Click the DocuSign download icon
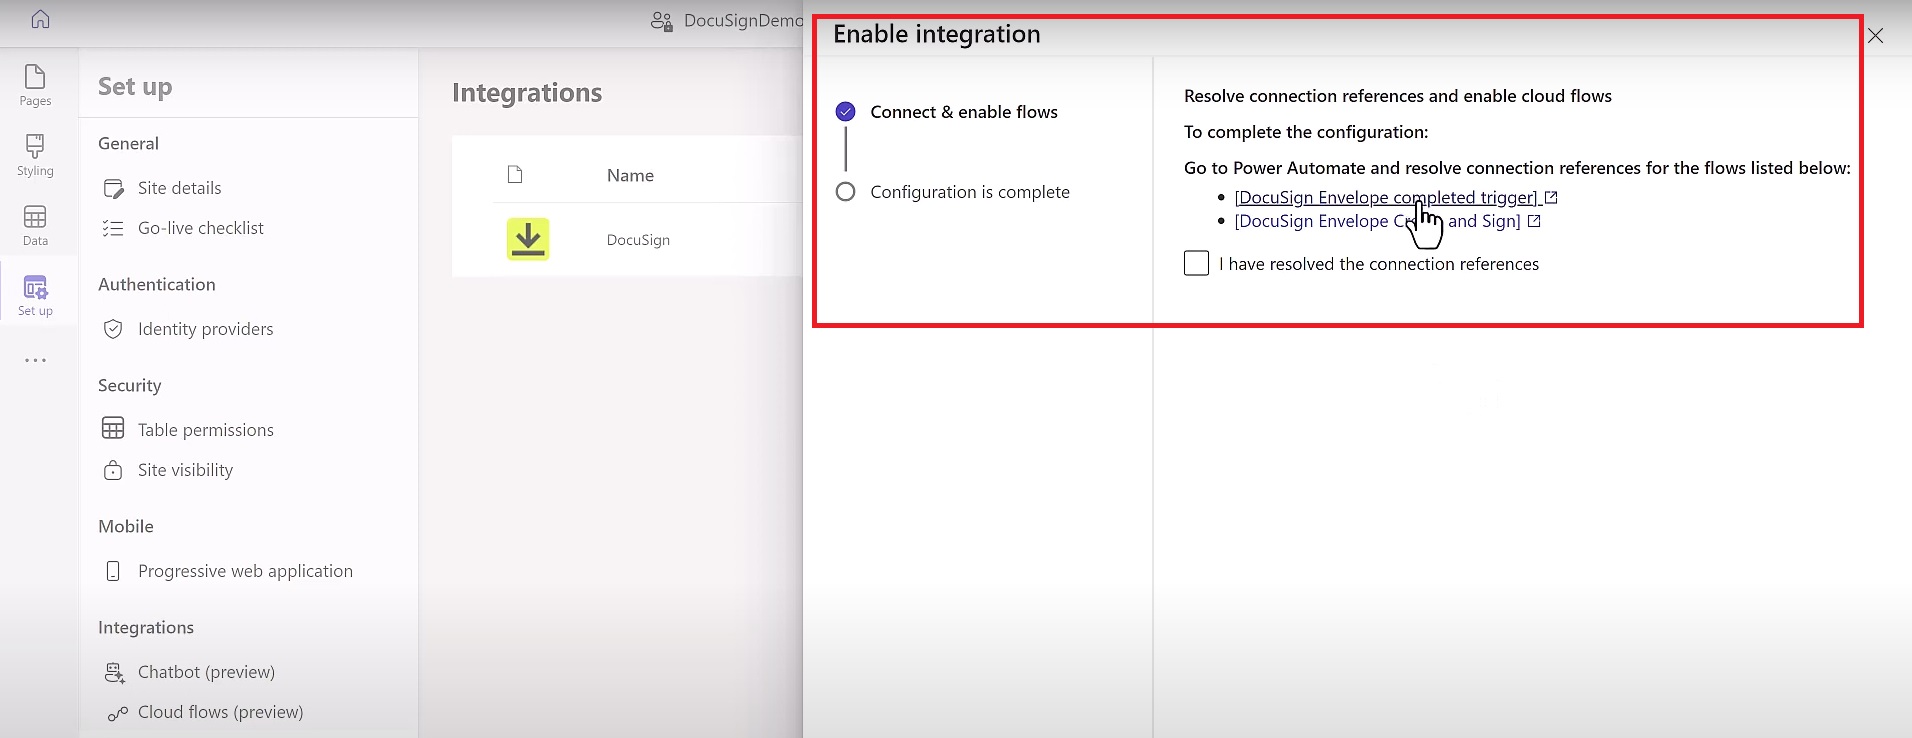The image size is (1912, 738). [x=528, y=239]
